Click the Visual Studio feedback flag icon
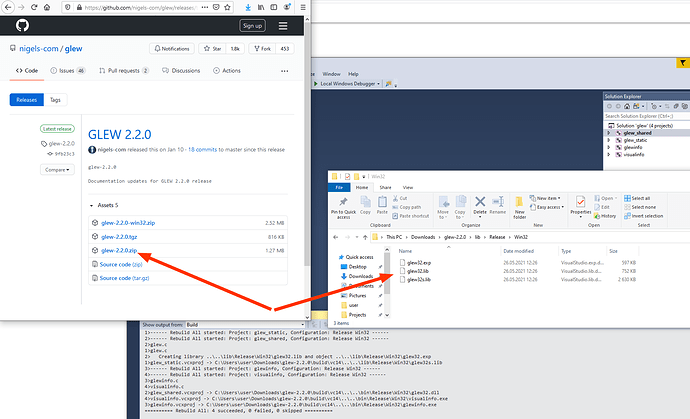Viewport: 690px width, 419px height. pyautogui.click(x=683, y=63)
